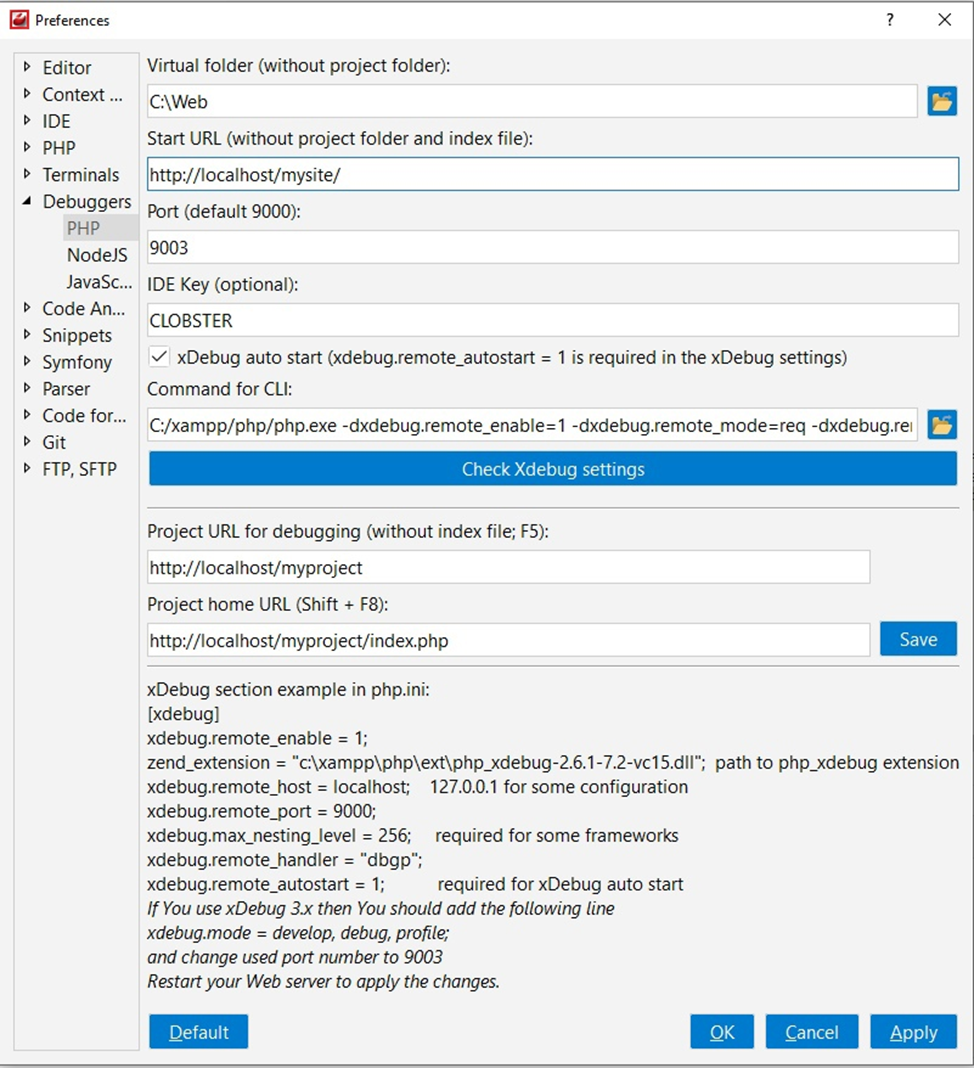Screen dimensions: 974x1068
Task: Click the Preferences window app icon
Action: (x=19, y=20)
